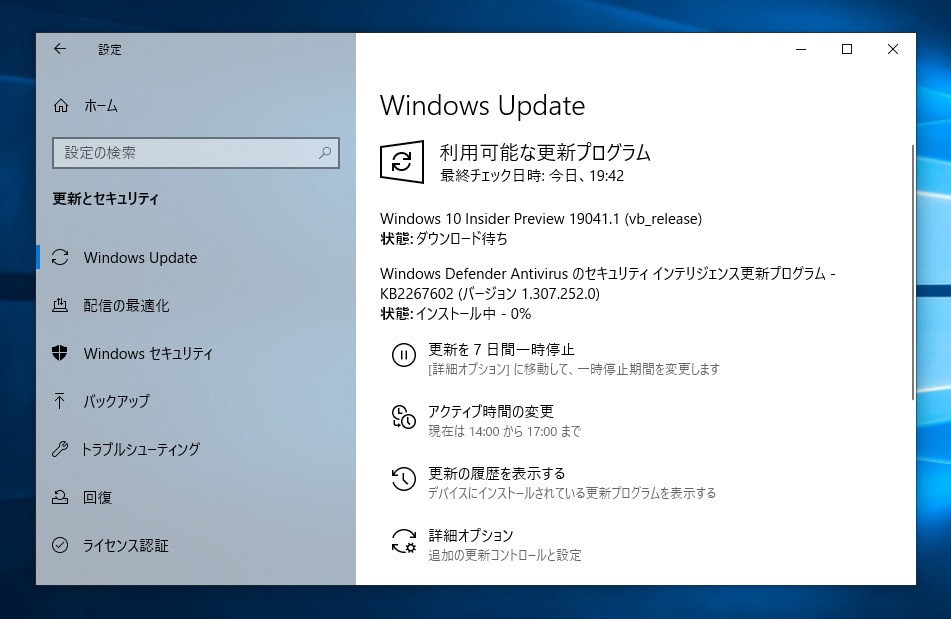Viewport: 951px width, 619px height.
Task: Click the トラブルシューティング wrench icon
Action: (x=60, y=449)
